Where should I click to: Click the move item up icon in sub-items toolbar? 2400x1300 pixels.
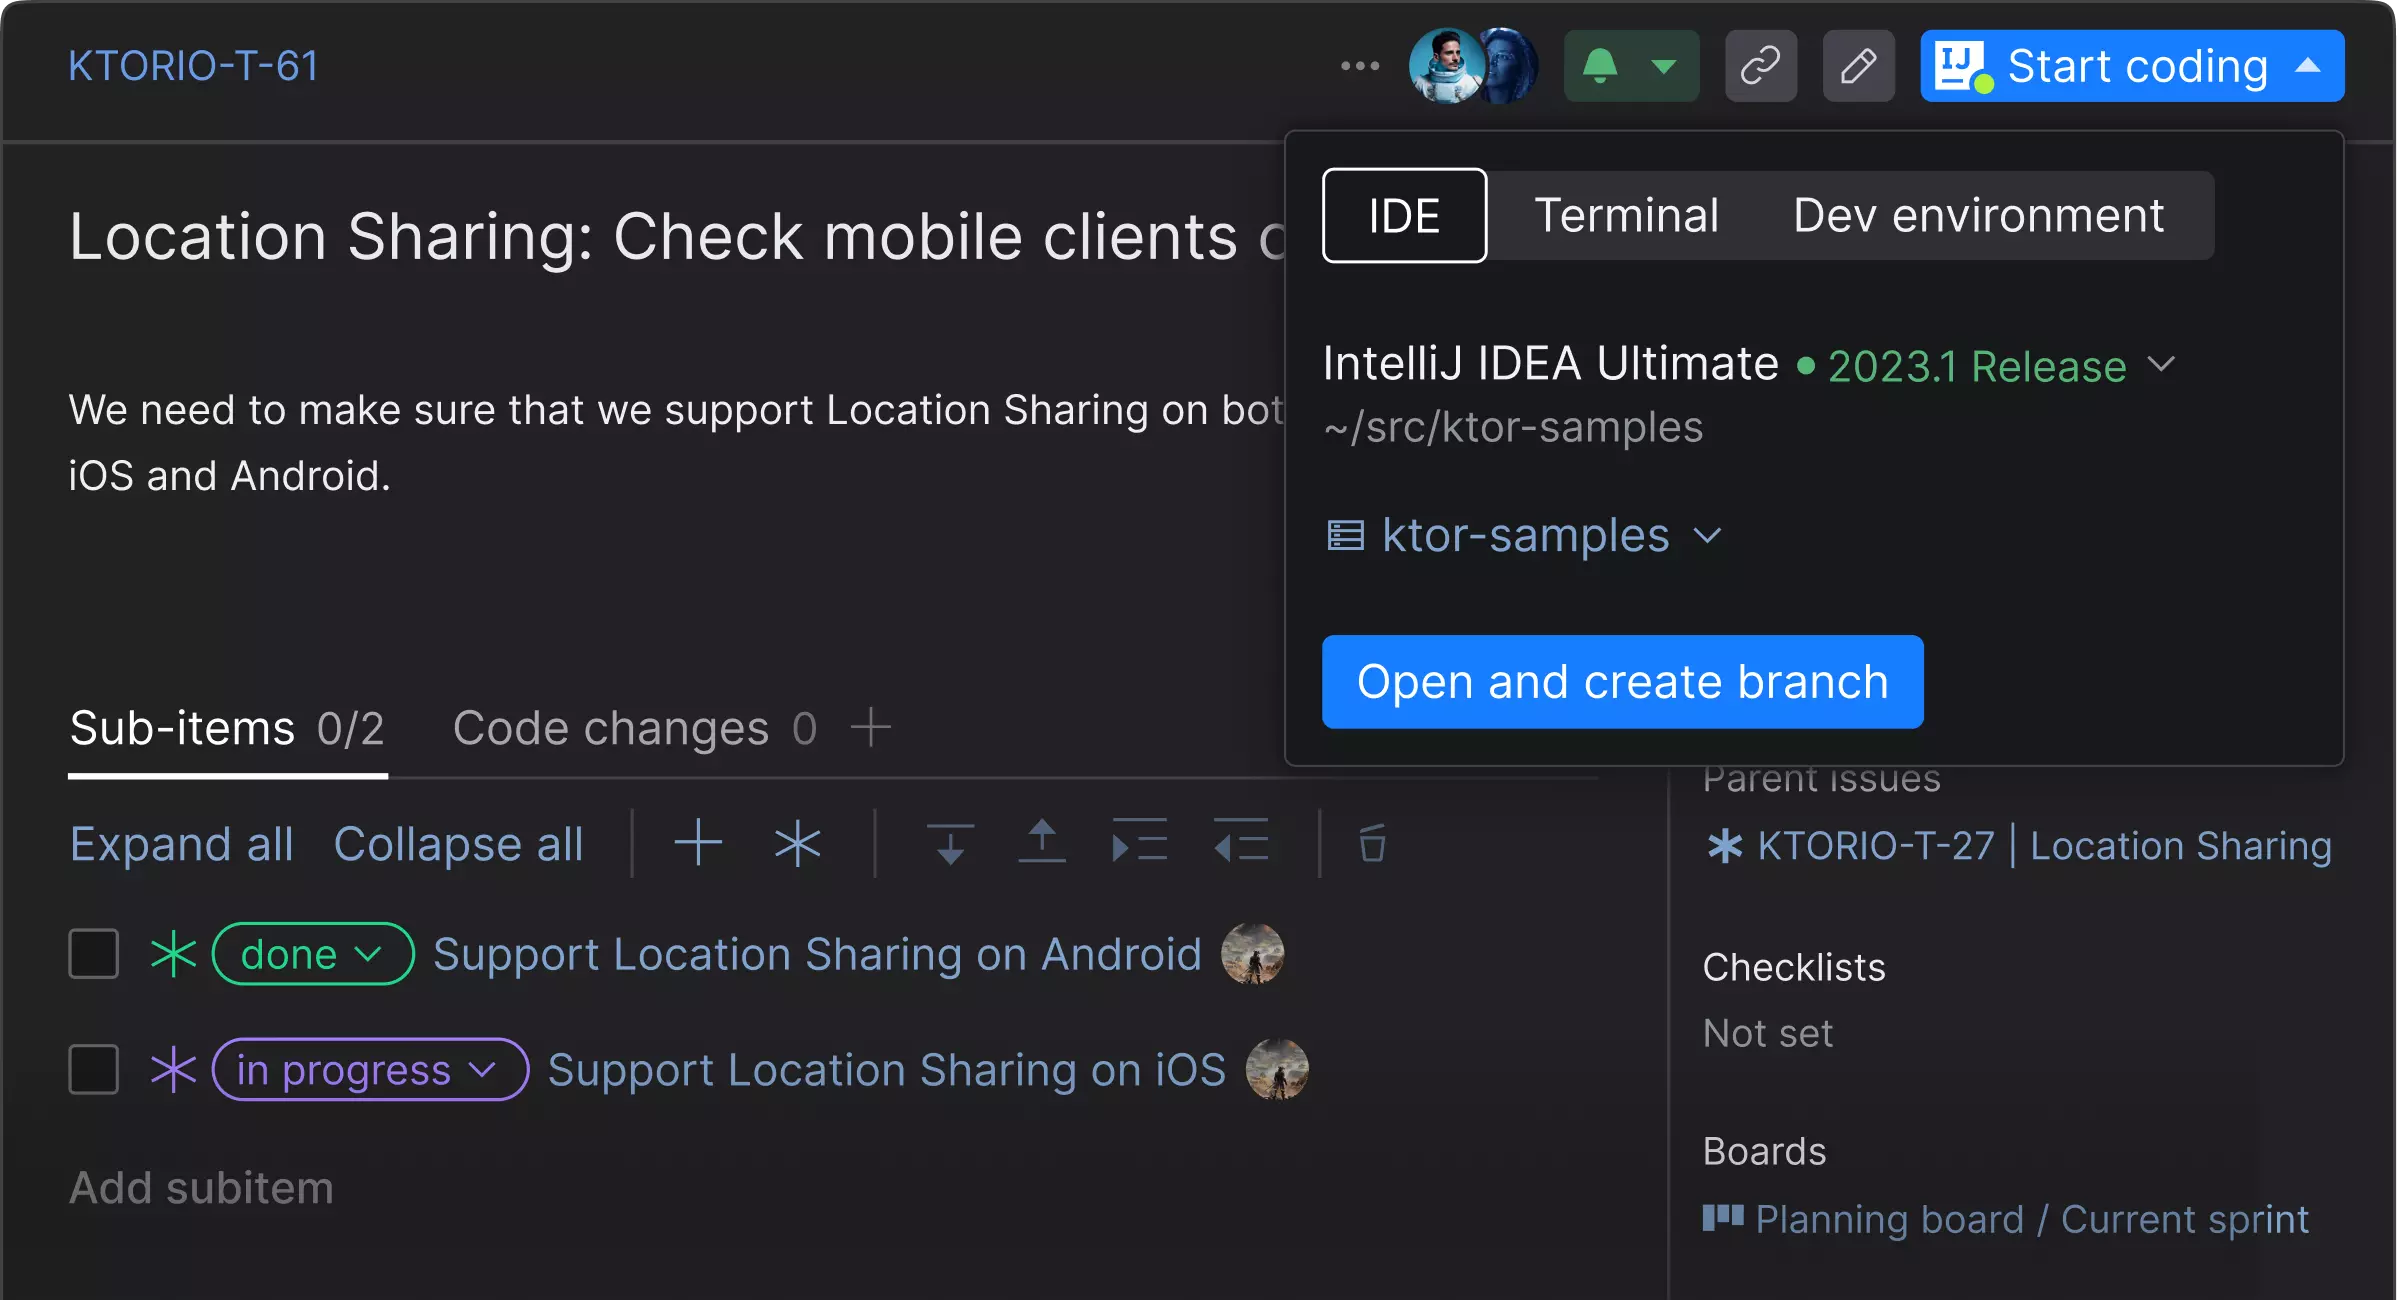(x=1040, y=844)
